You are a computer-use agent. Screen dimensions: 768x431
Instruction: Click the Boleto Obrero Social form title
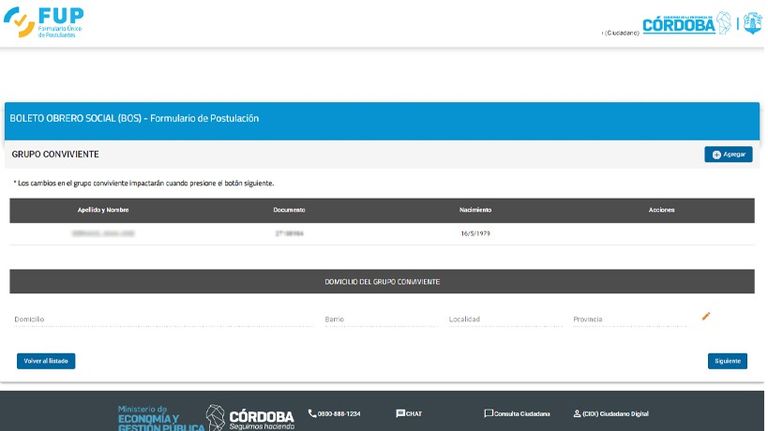[134, 119]
